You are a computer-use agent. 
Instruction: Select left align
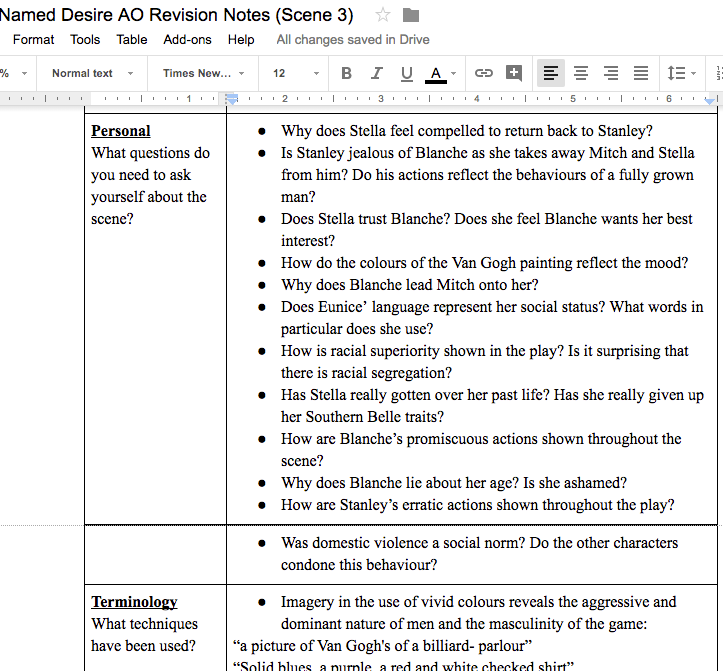tap(551, 73)
